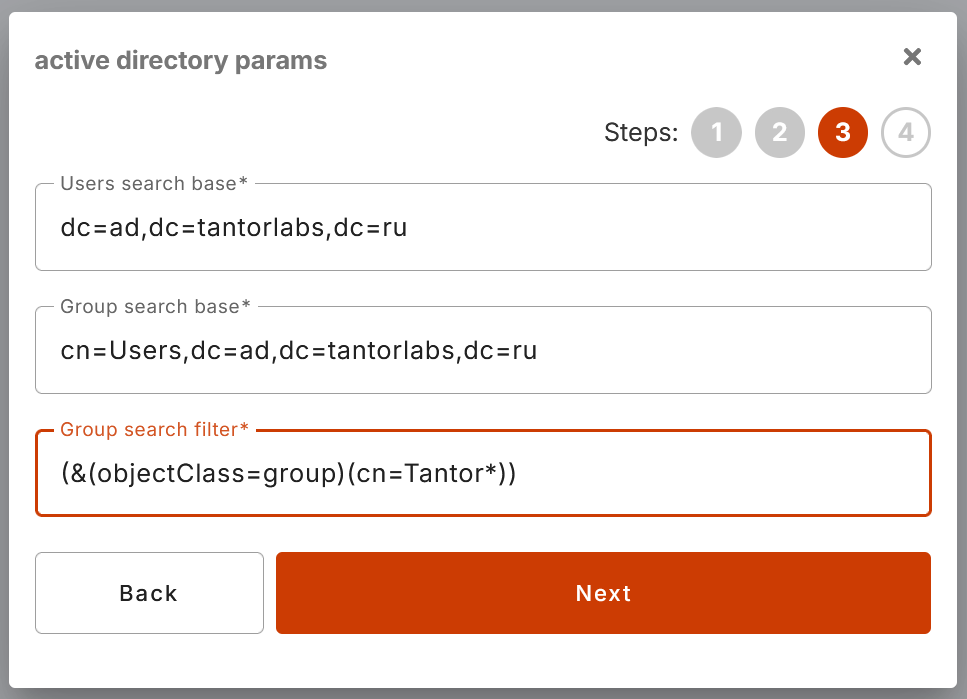Close the active directory params dialog
This screenshot has height=699, width=967.
coord(912,57)
